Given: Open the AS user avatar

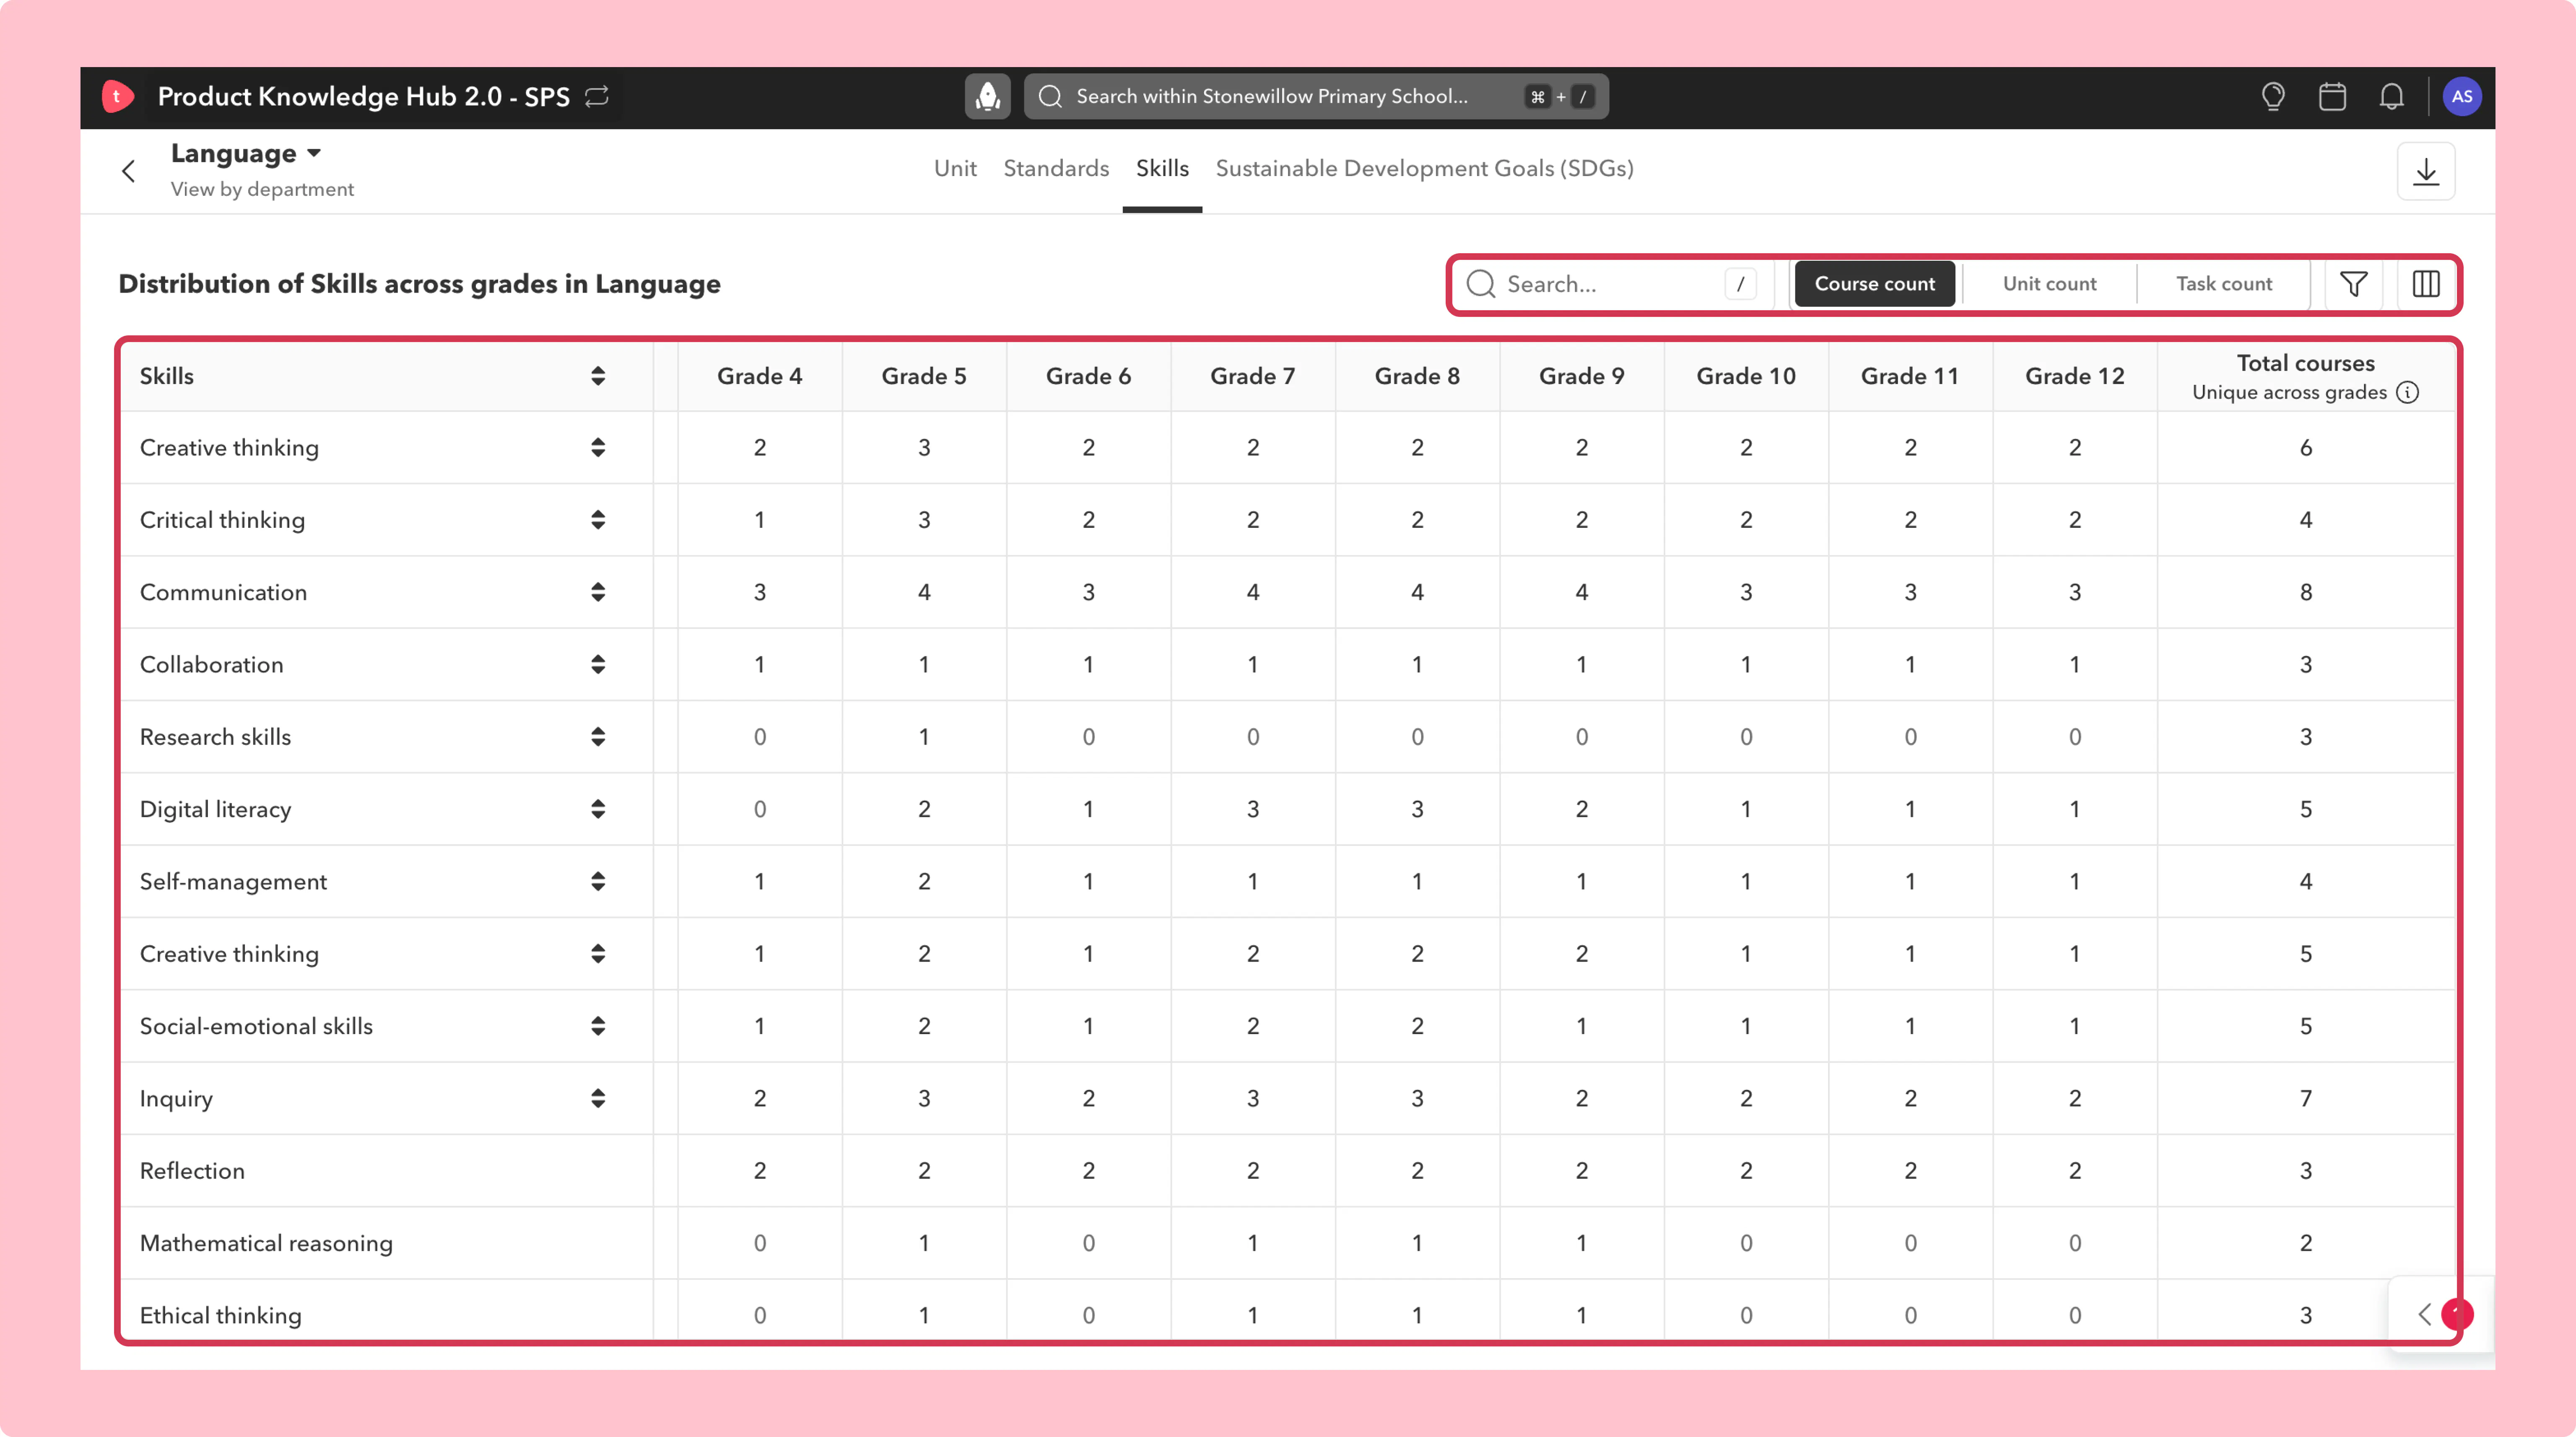Looking at the screenshot, I should click(x=2461, y=96).
